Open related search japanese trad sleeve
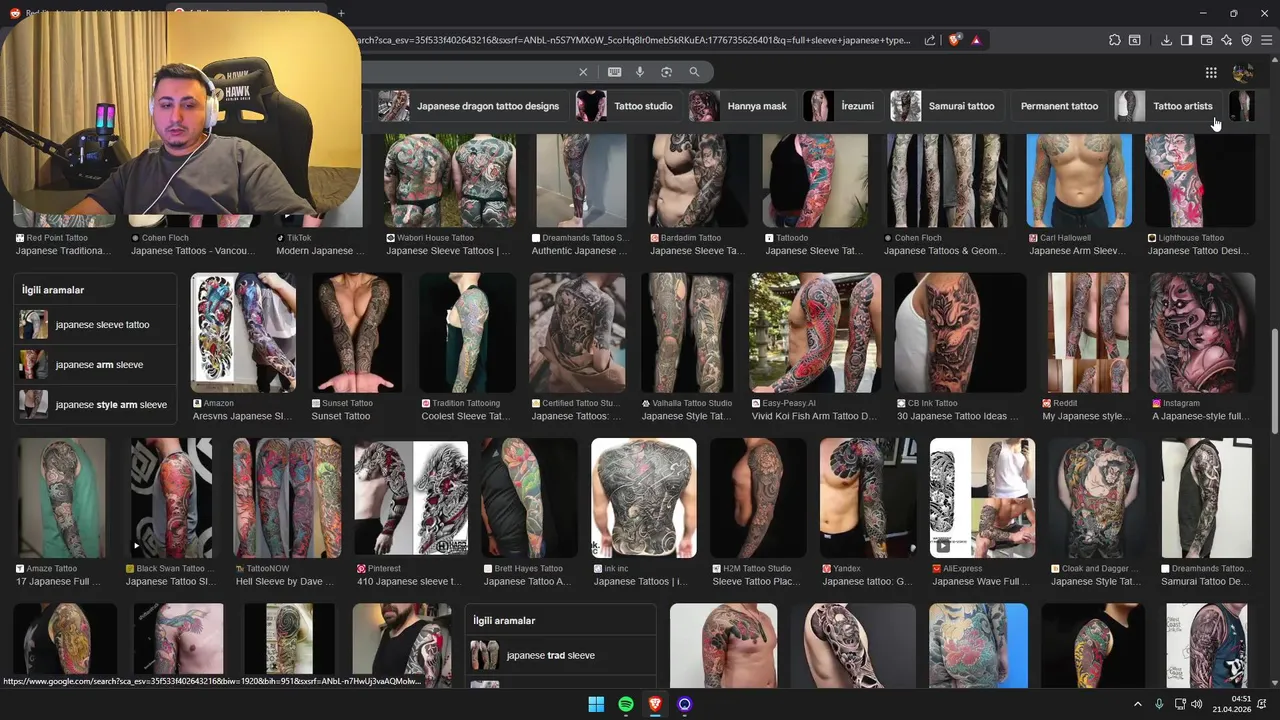1280x720 pixels. click(560, 656)
